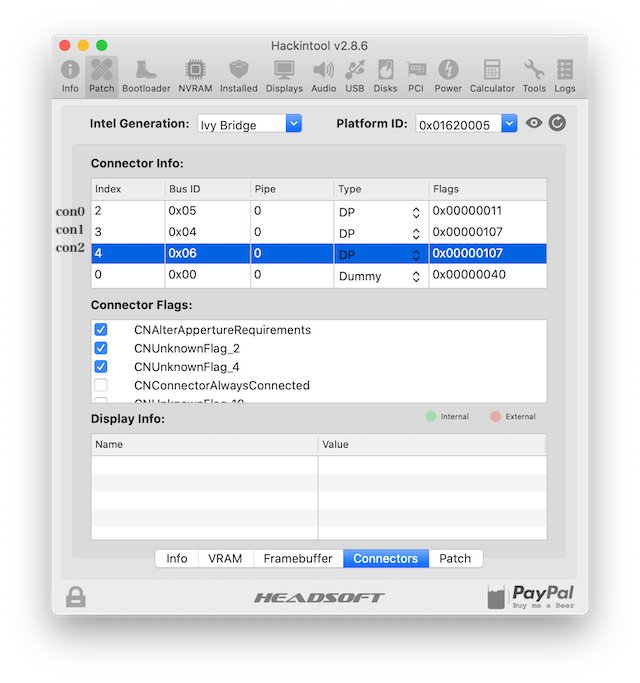Image resolution: width=640 pixels, height=683 pixels.
Task: Open the PCI card icon
Action: tap(416, 76)
